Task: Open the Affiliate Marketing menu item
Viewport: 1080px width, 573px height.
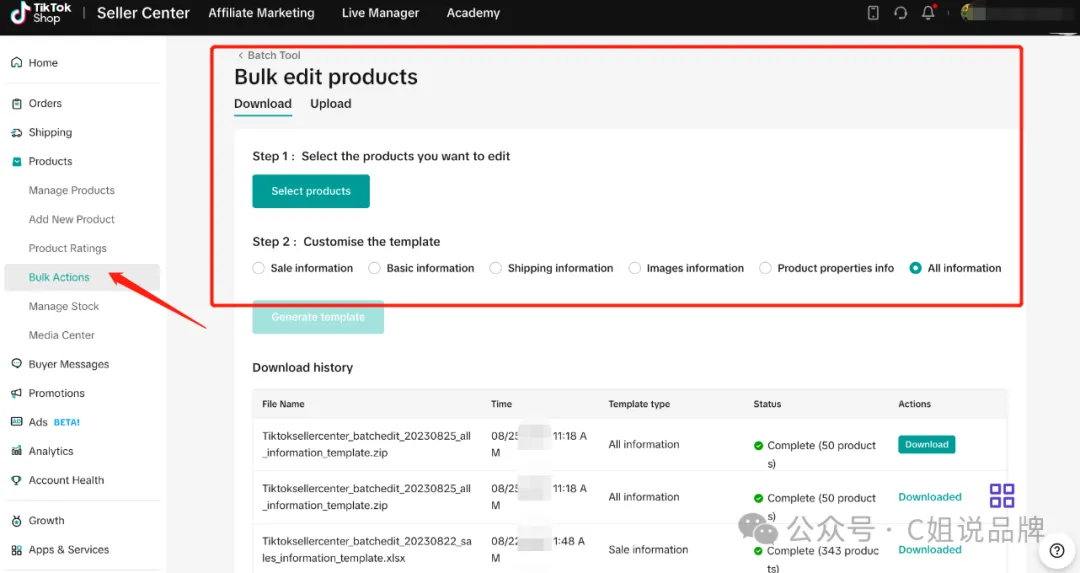Action: pos(261,12)
